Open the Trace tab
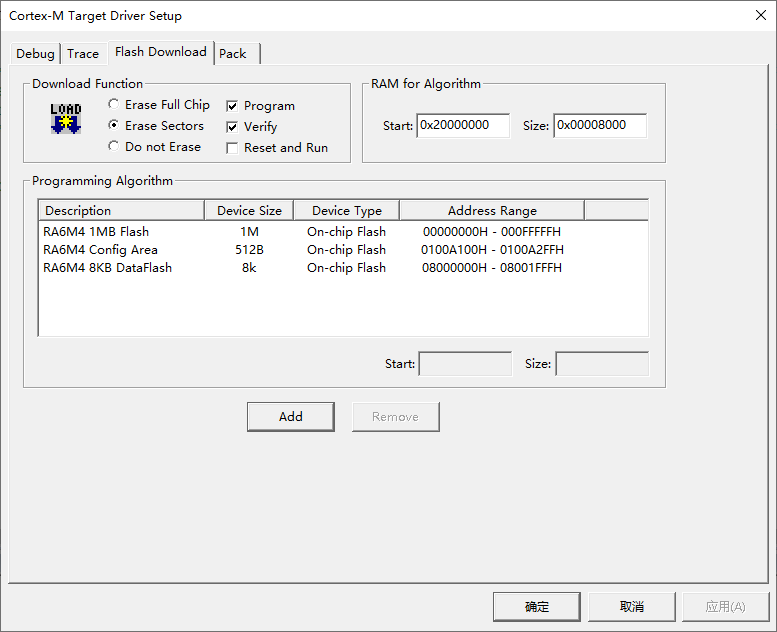Image resolution: width=777 pixels, height=632 pixels. coord(83,54)
